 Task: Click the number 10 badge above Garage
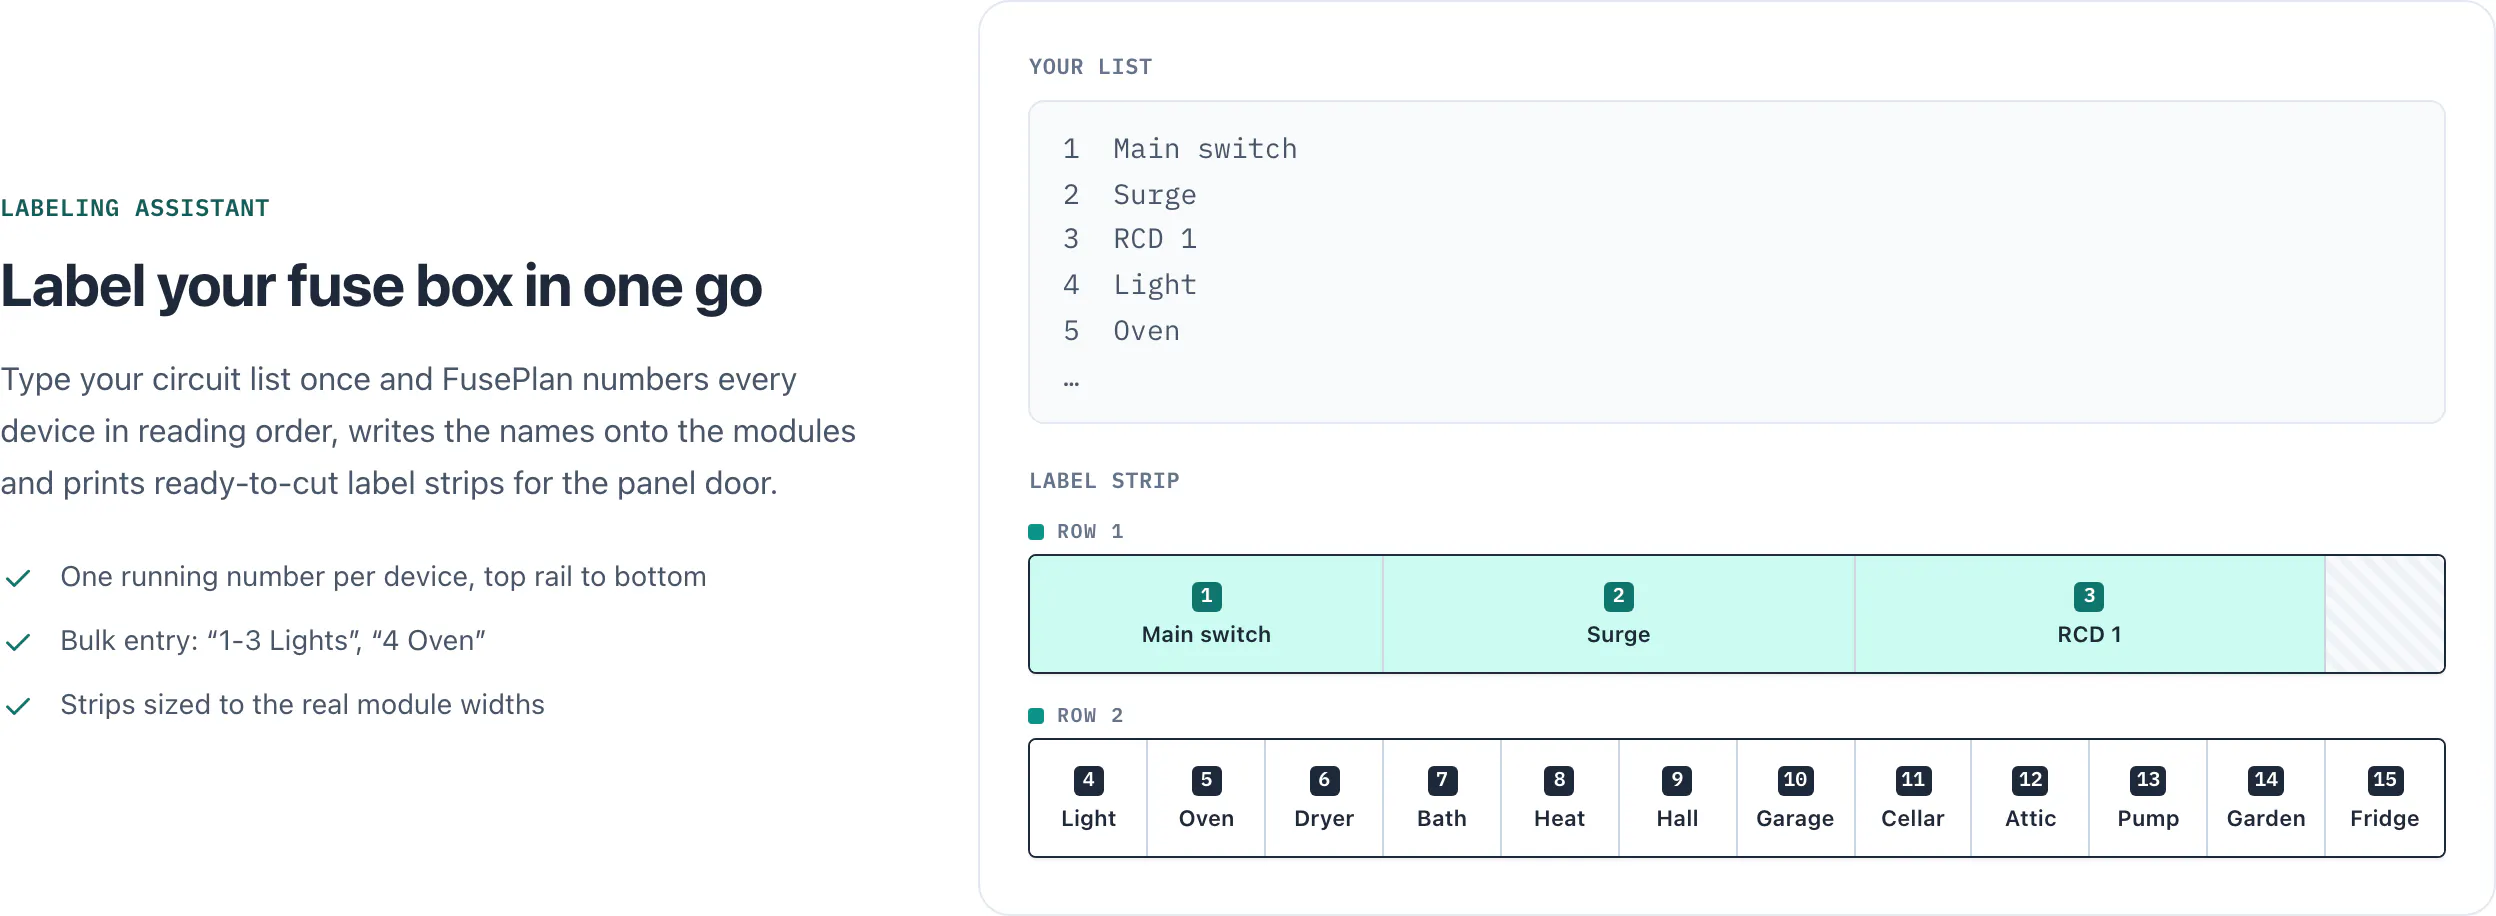(1795, 780)
